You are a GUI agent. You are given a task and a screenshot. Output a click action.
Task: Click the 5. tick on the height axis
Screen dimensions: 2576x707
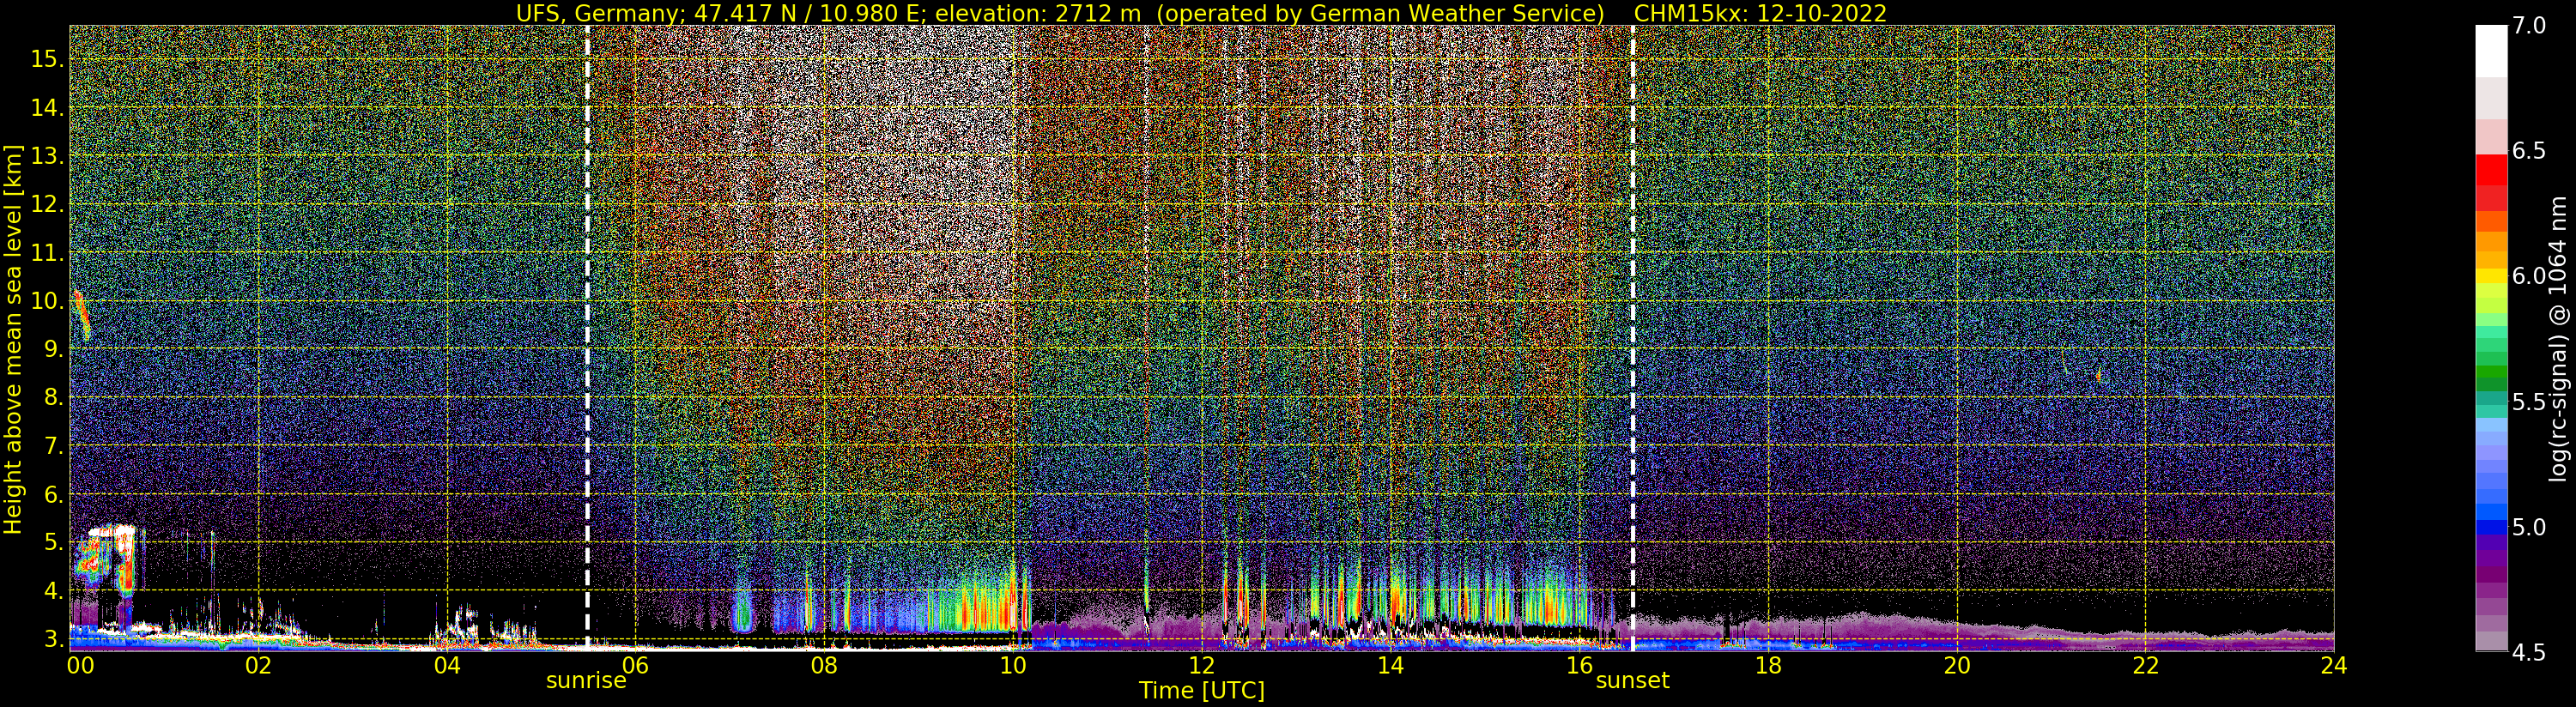pyautogui.click(x=52, y=543)
